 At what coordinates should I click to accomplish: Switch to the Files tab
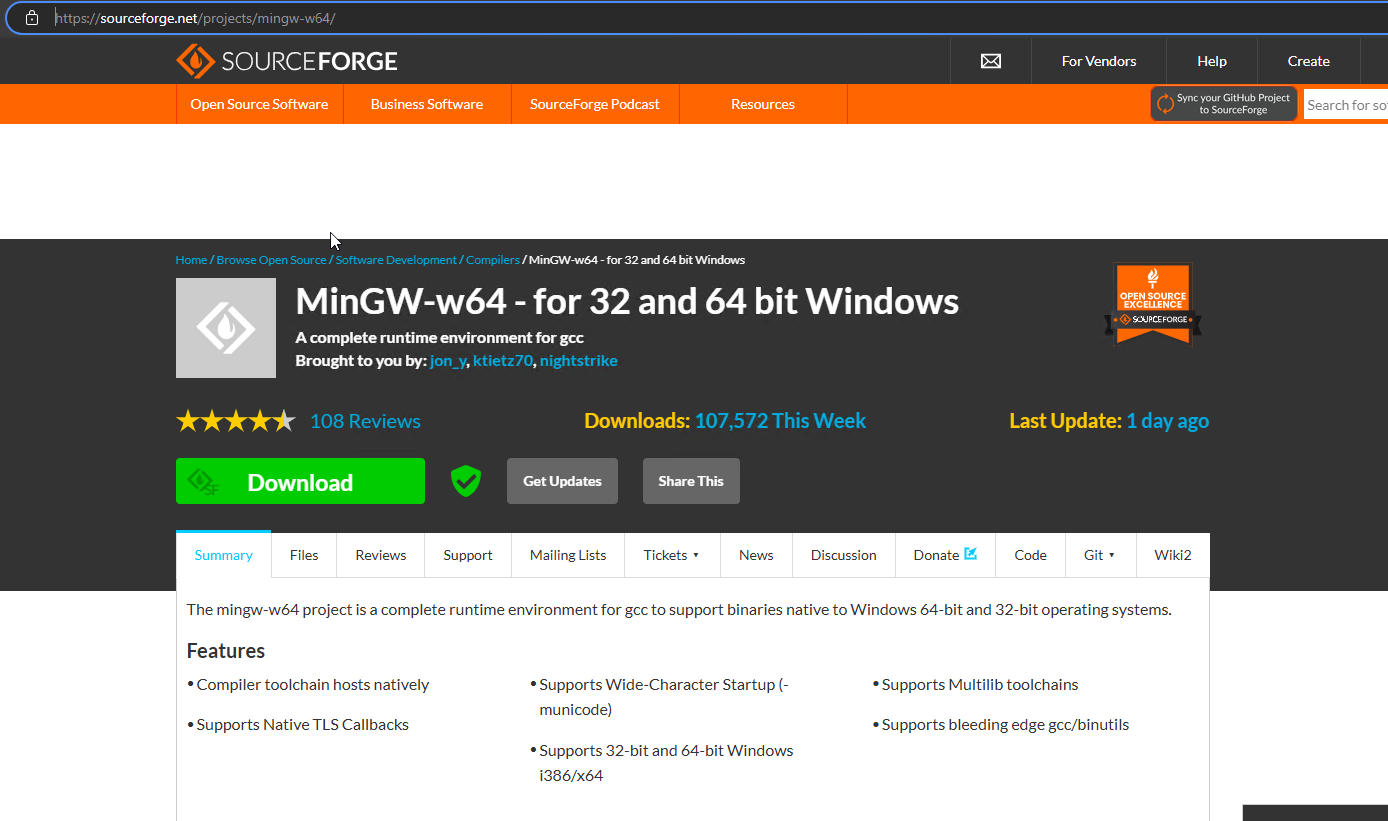tap(304, 555)
